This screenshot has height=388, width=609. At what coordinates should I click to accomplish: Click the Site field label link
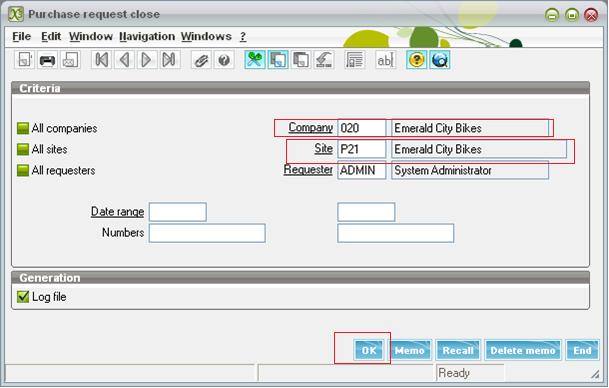pos(324,149)
